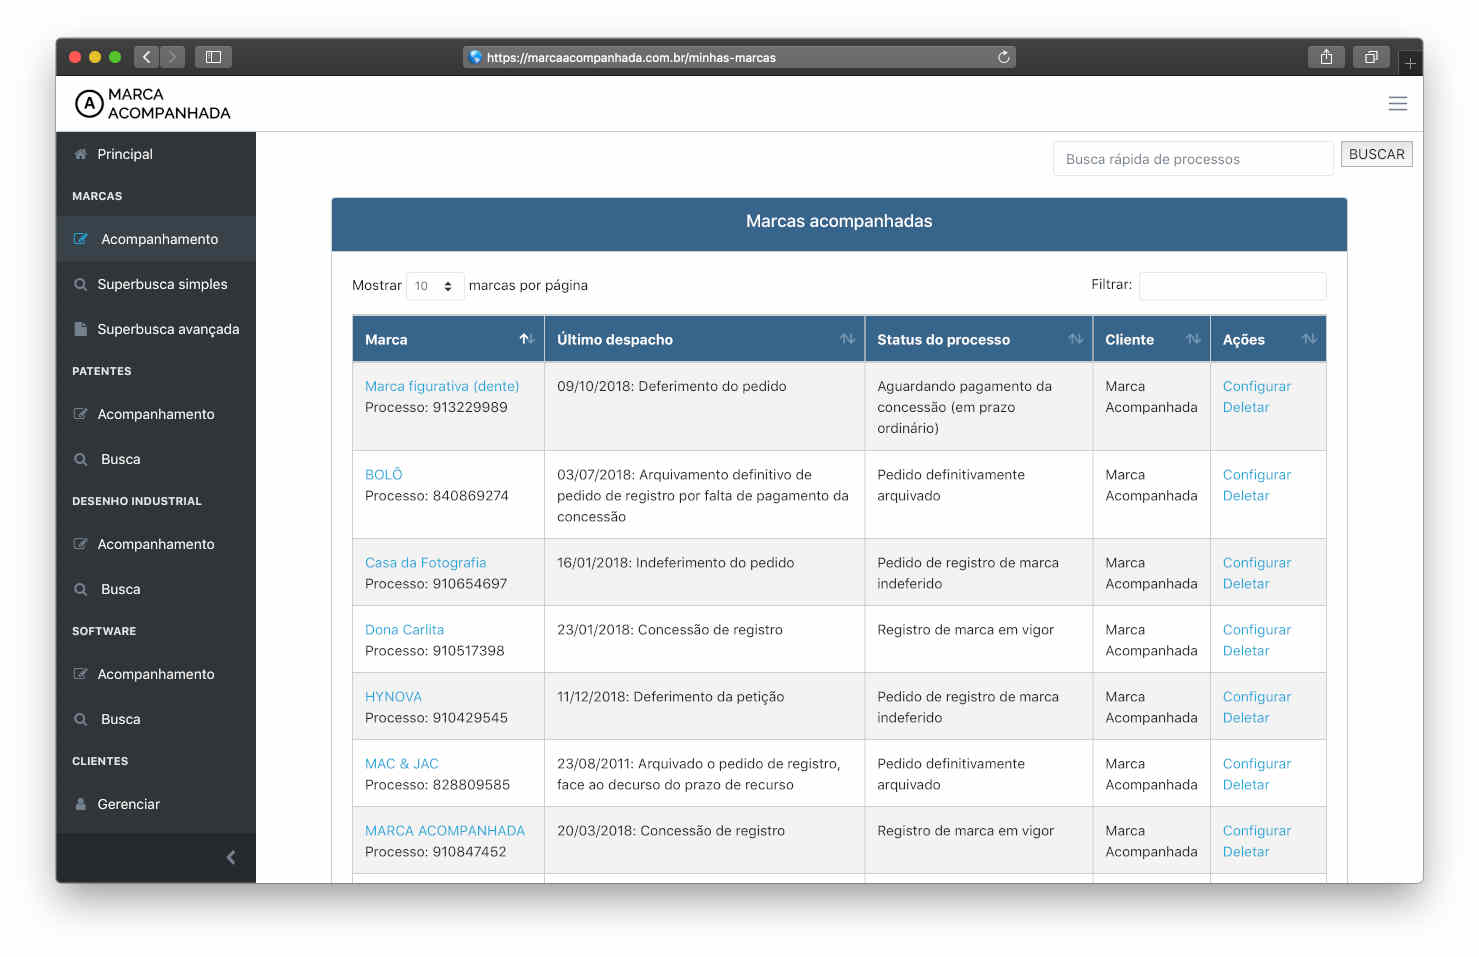Screen dimensions: 1479x957
Task: Sort by the Ações column header
Action: click(1268, 339)
